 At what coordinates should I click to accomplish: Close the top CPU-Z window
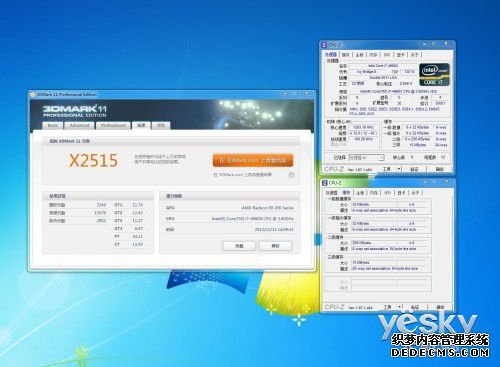pos(446,44)
